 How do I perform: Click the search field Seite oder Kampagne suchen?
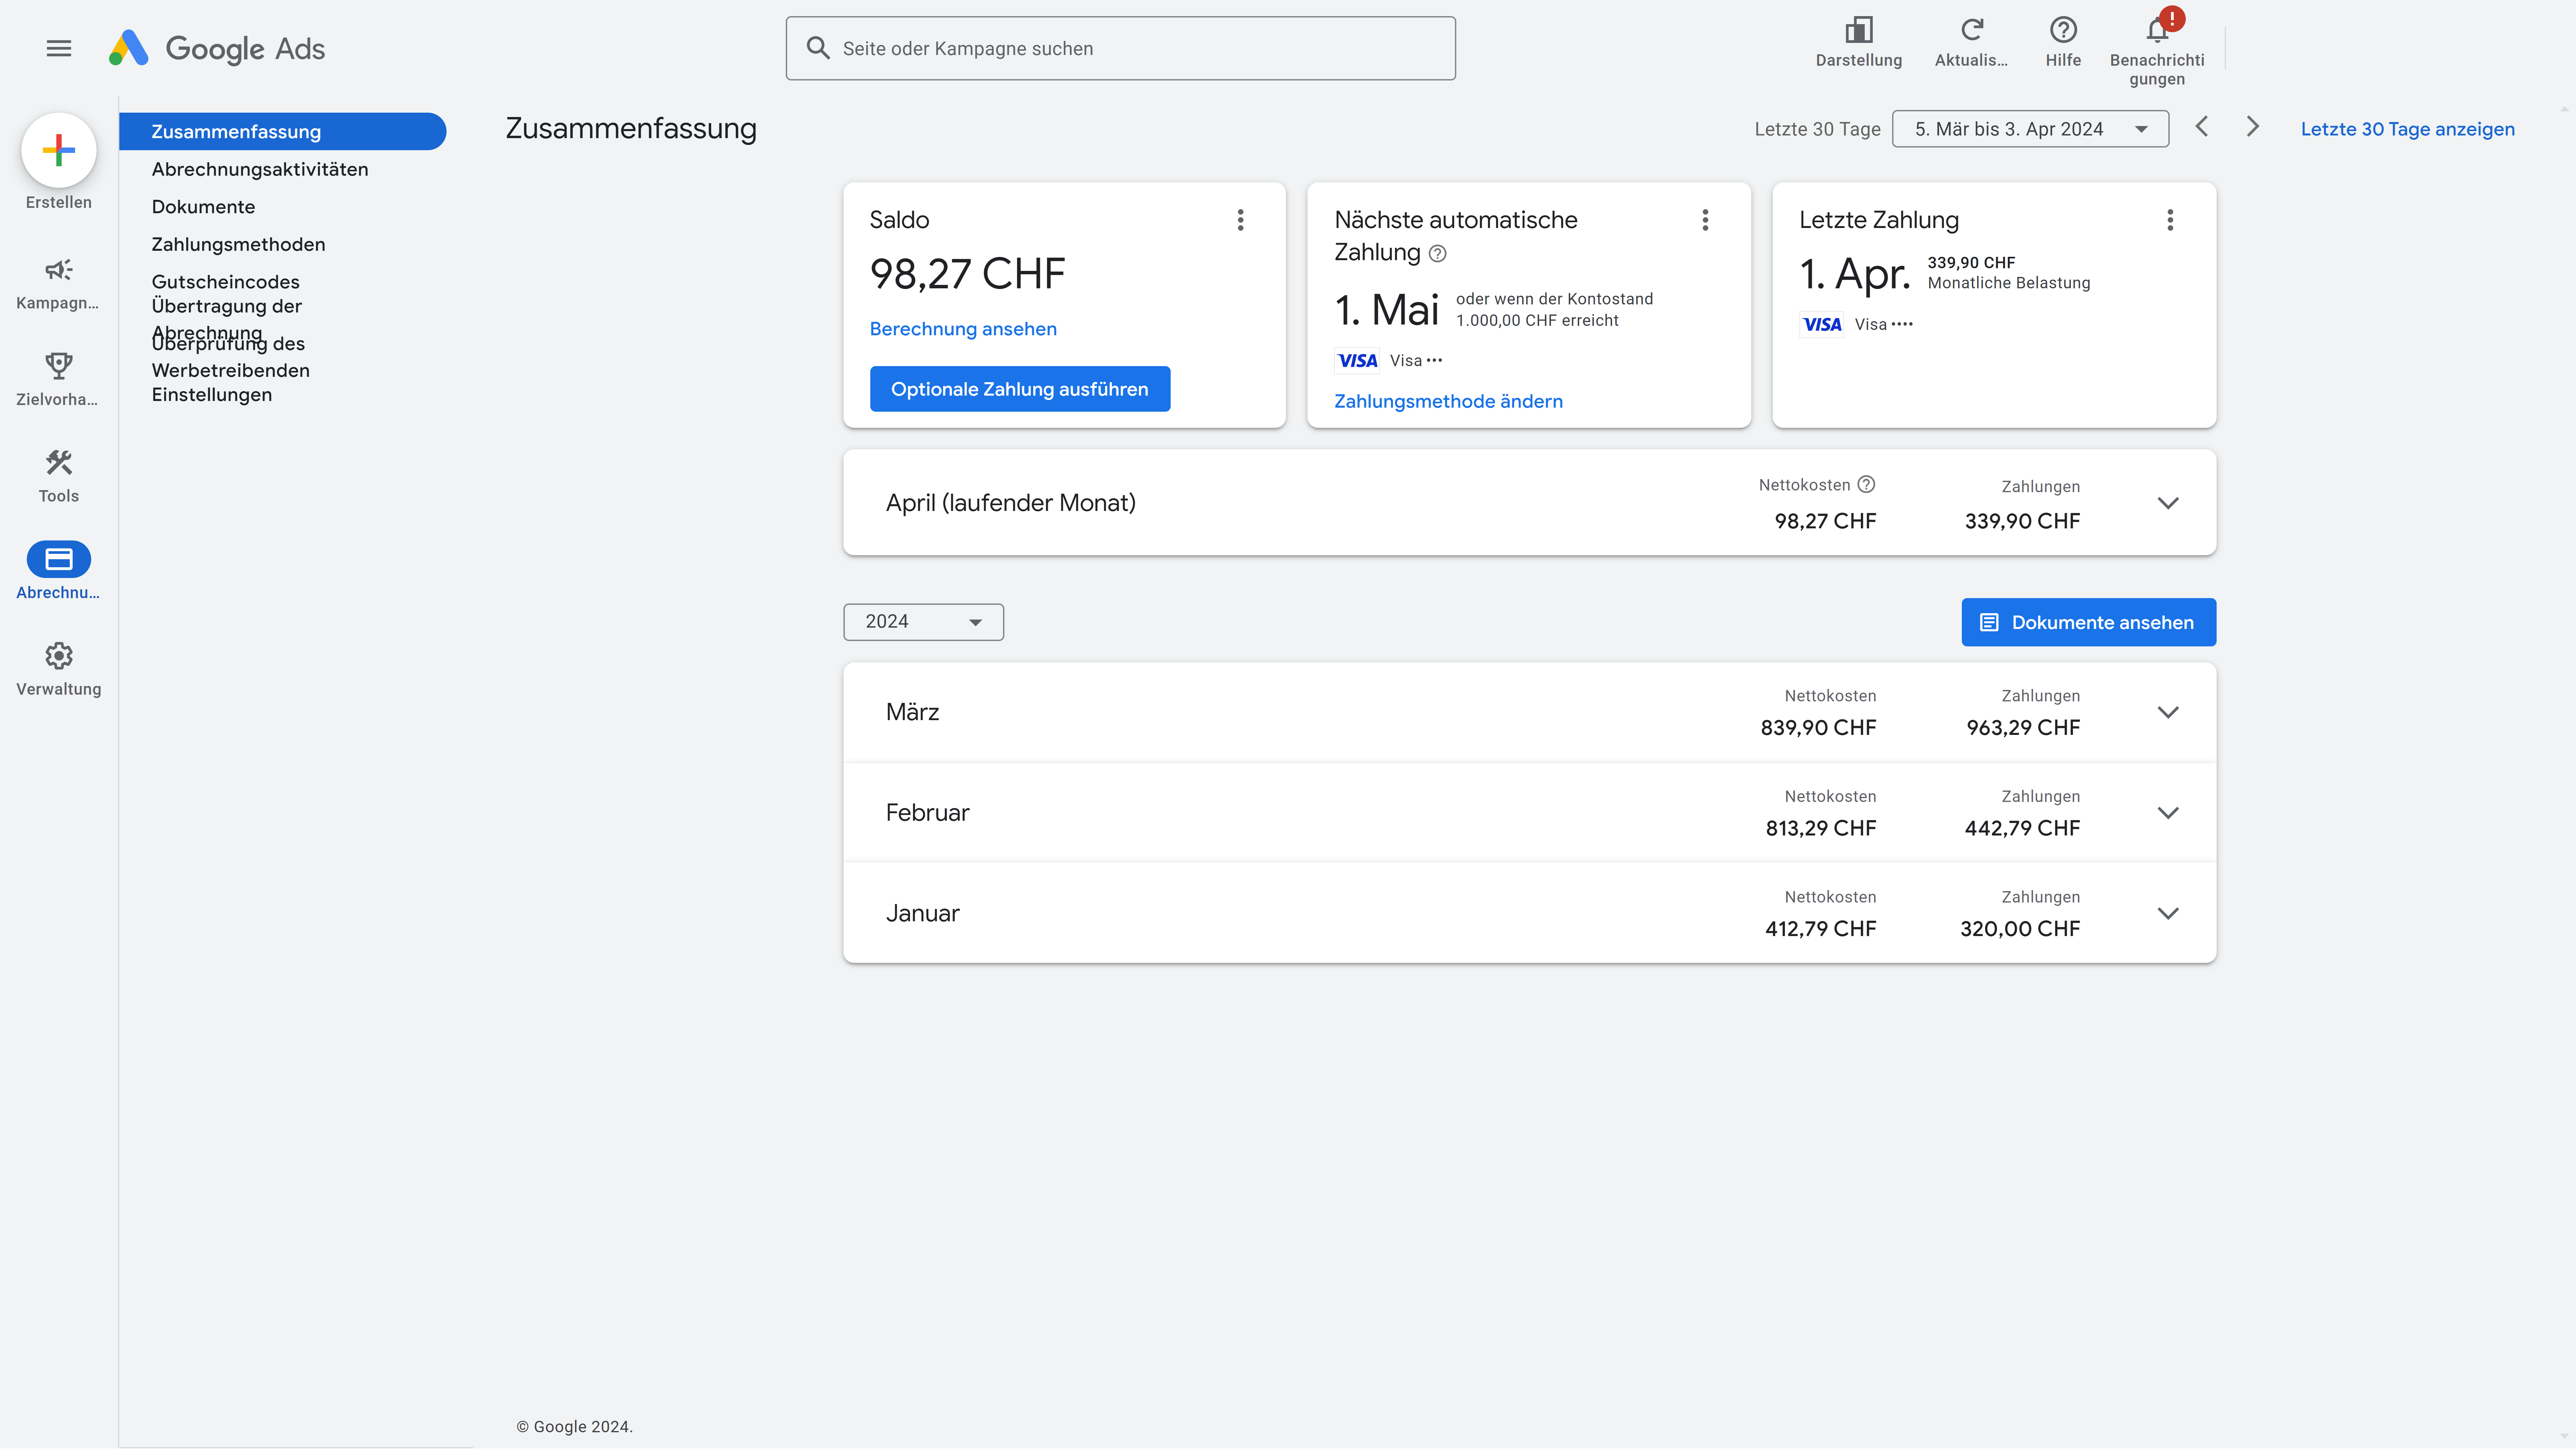click(x=1121, y=48)
